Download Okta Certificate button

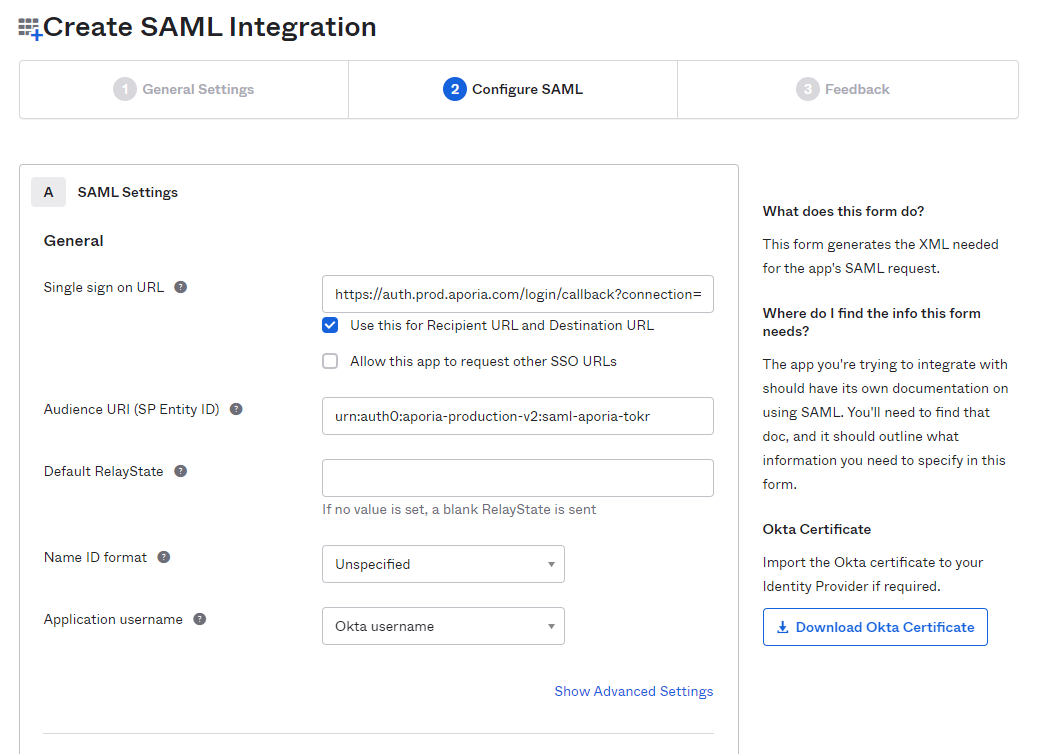click(x=875, y=627)
